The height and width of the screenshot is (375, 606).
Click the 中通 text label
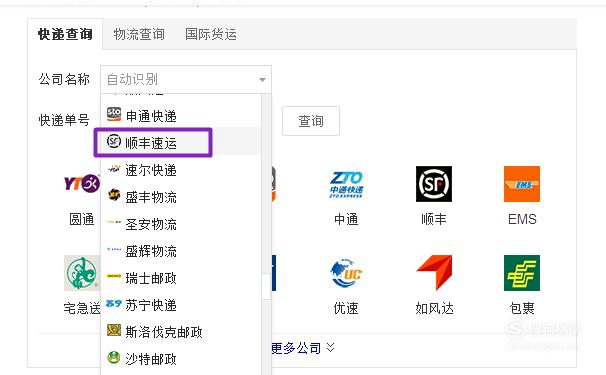tap(346, 220)
